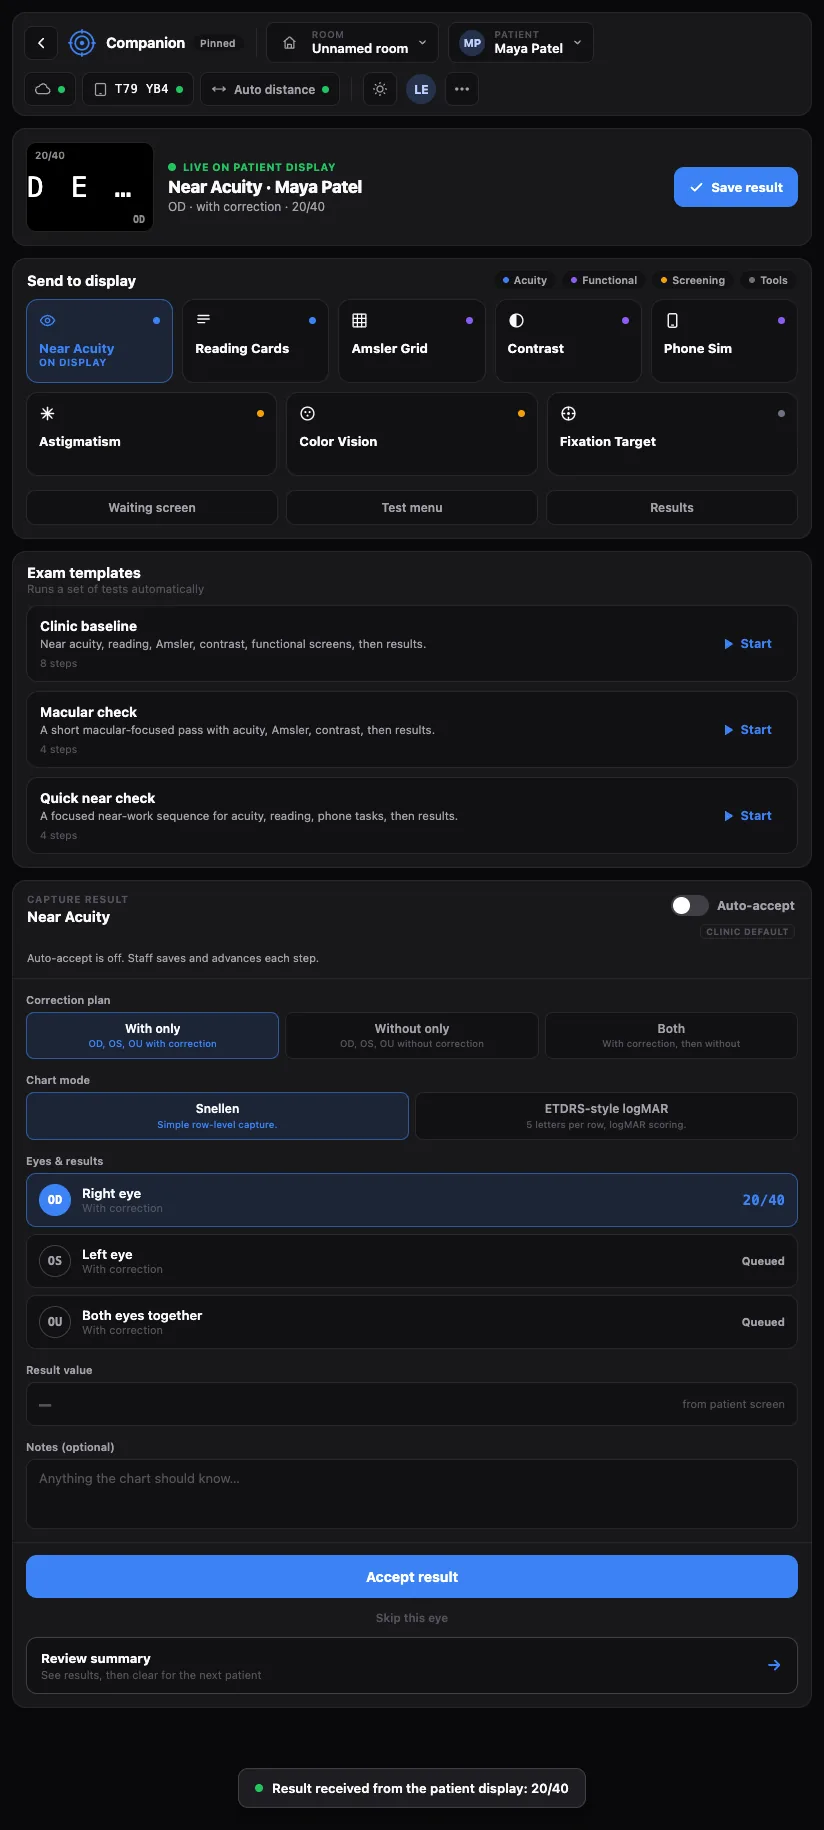
Task: Click the Review summary arrow icon
Action: [x=774, y=1665]
